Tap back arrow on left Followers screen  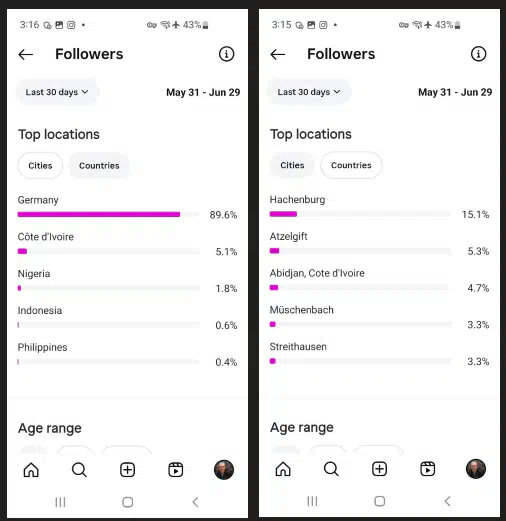coord(26,54)
